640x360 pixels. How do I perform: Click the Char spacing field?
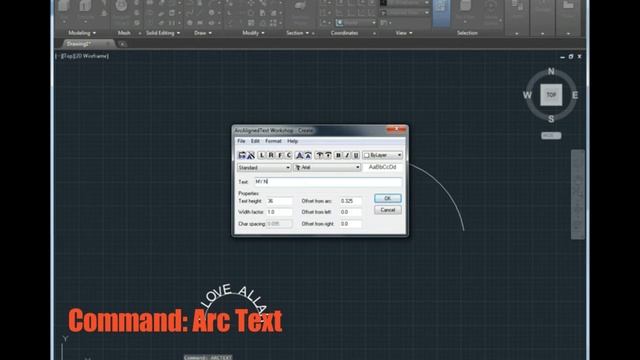(279, 224)
